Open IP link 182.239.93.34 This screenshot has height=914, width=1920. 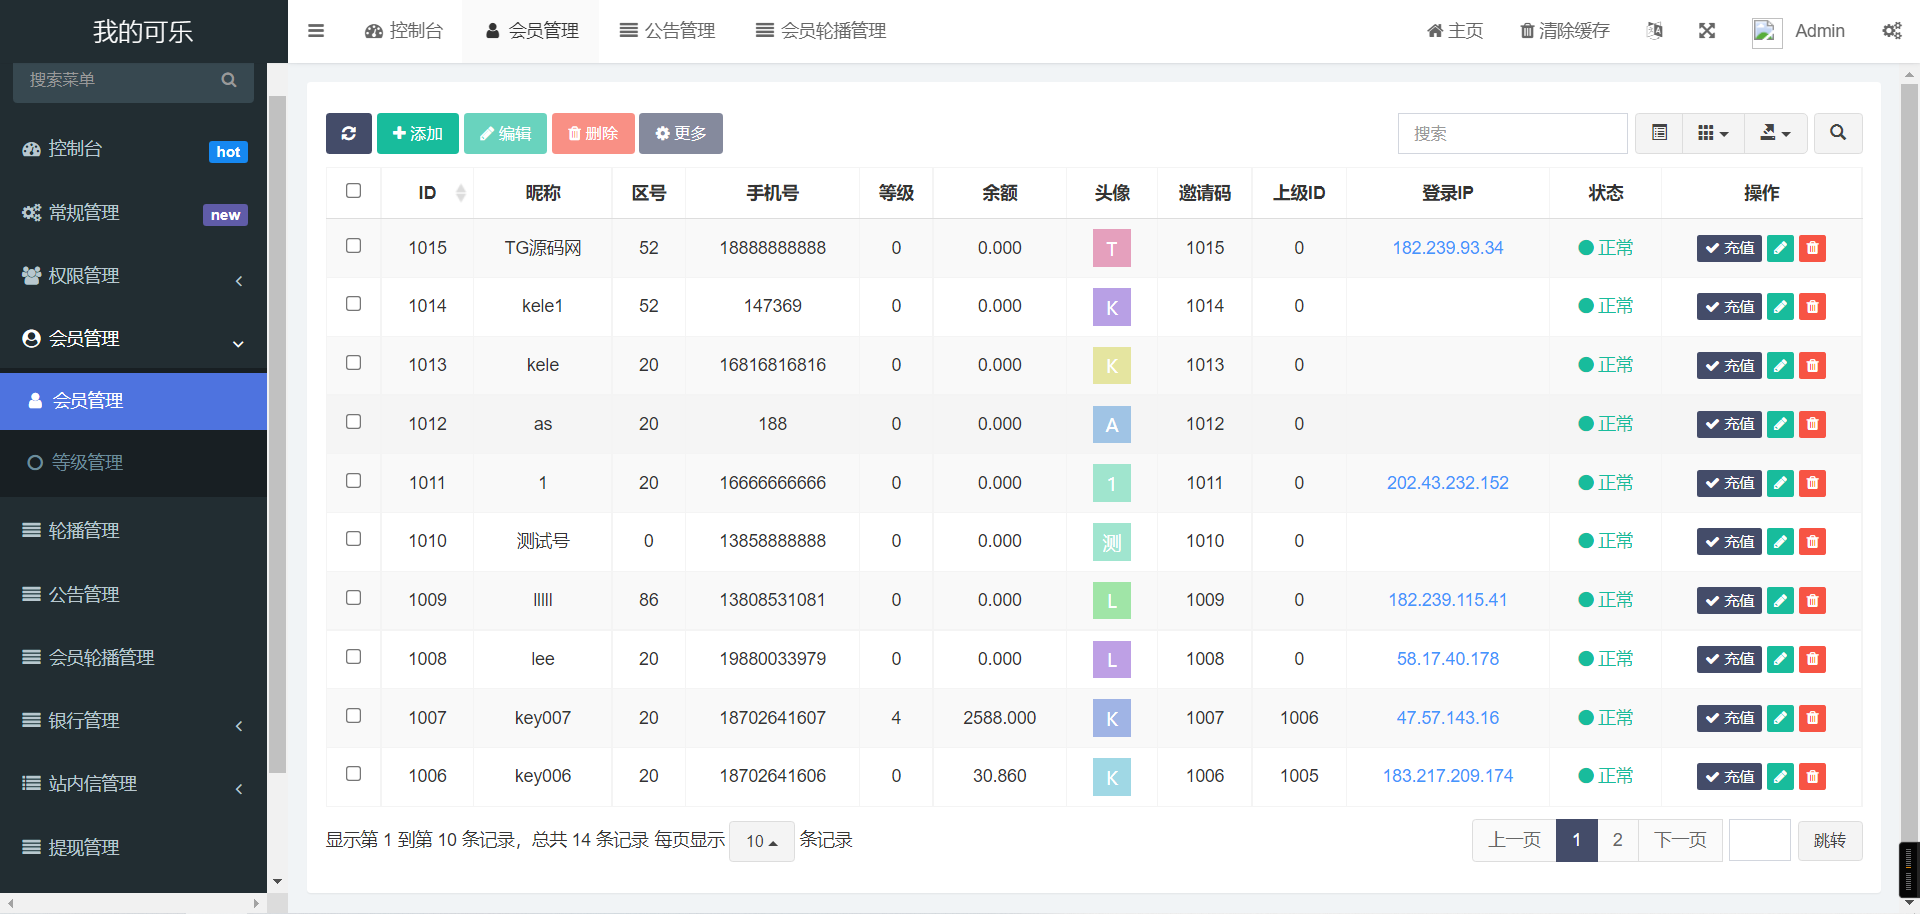click(x=1447, y=248)
